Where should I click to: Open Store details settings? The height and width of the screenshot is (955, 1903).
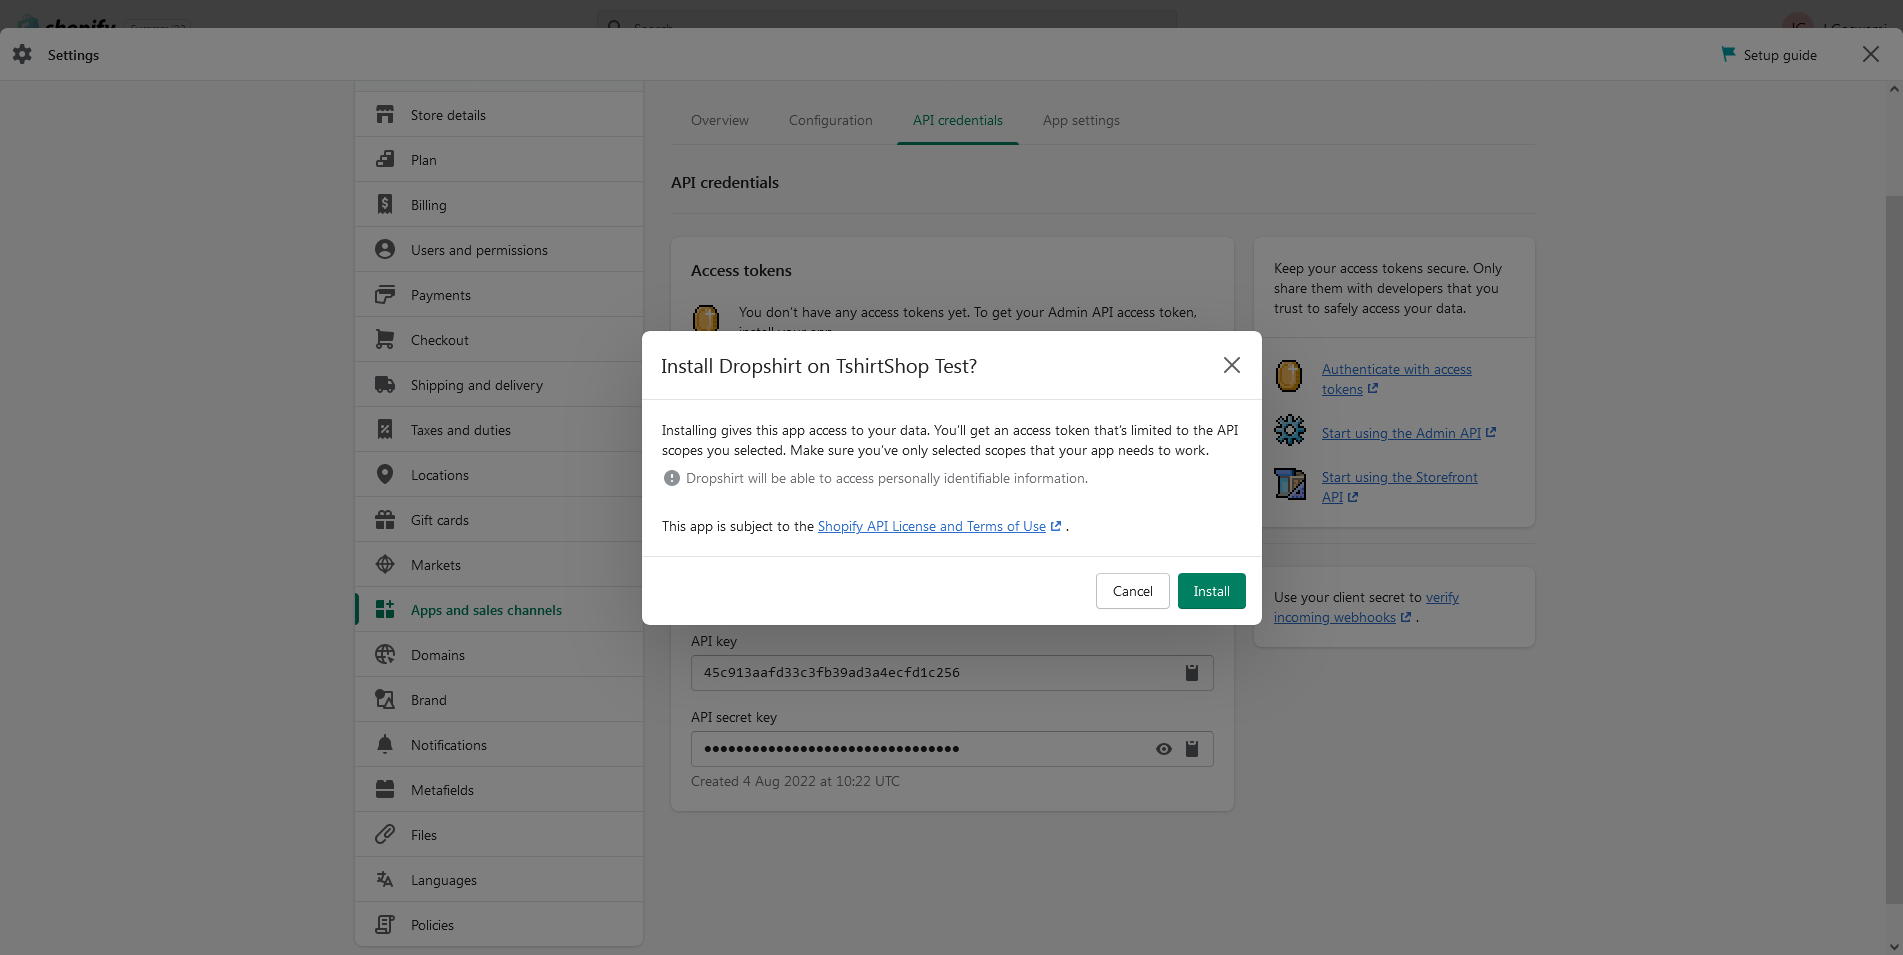[499, 115]
